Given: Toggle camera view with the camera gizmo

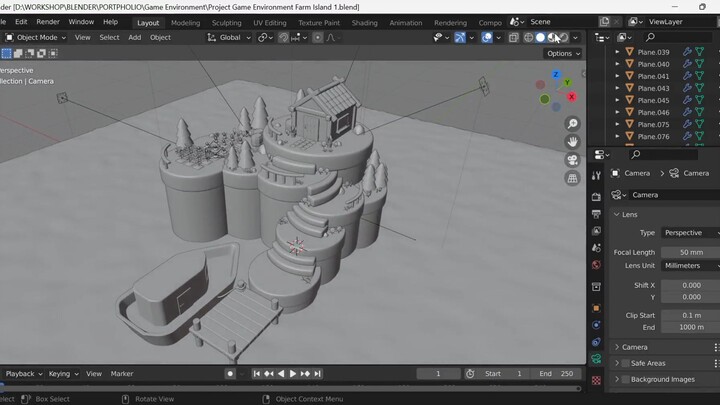Looking at the screenshot, I should [x=573, y=160].
